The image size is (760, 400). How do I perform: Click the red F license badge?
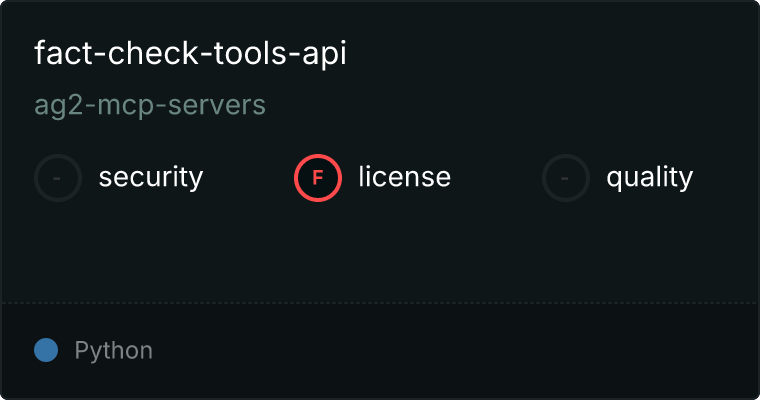point(318,178)
